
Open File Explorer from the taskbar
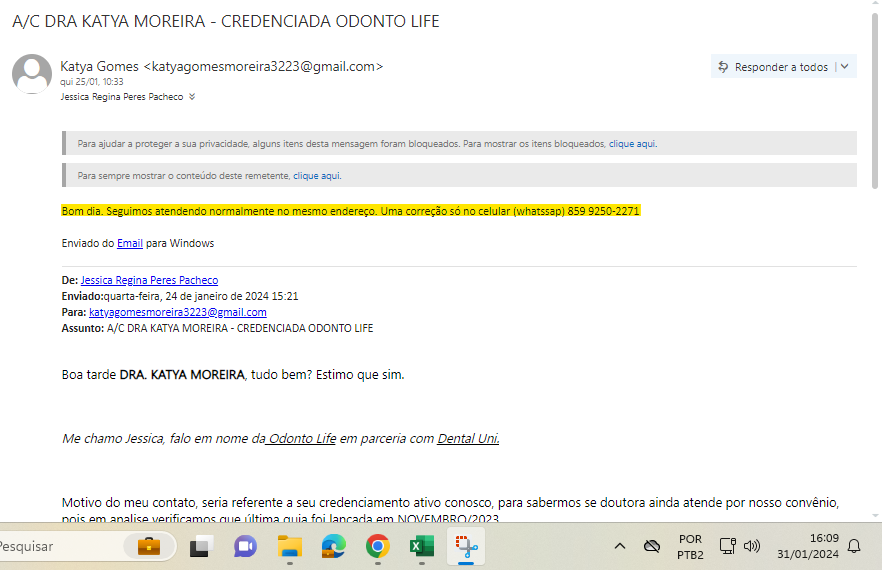pos(290,546)
